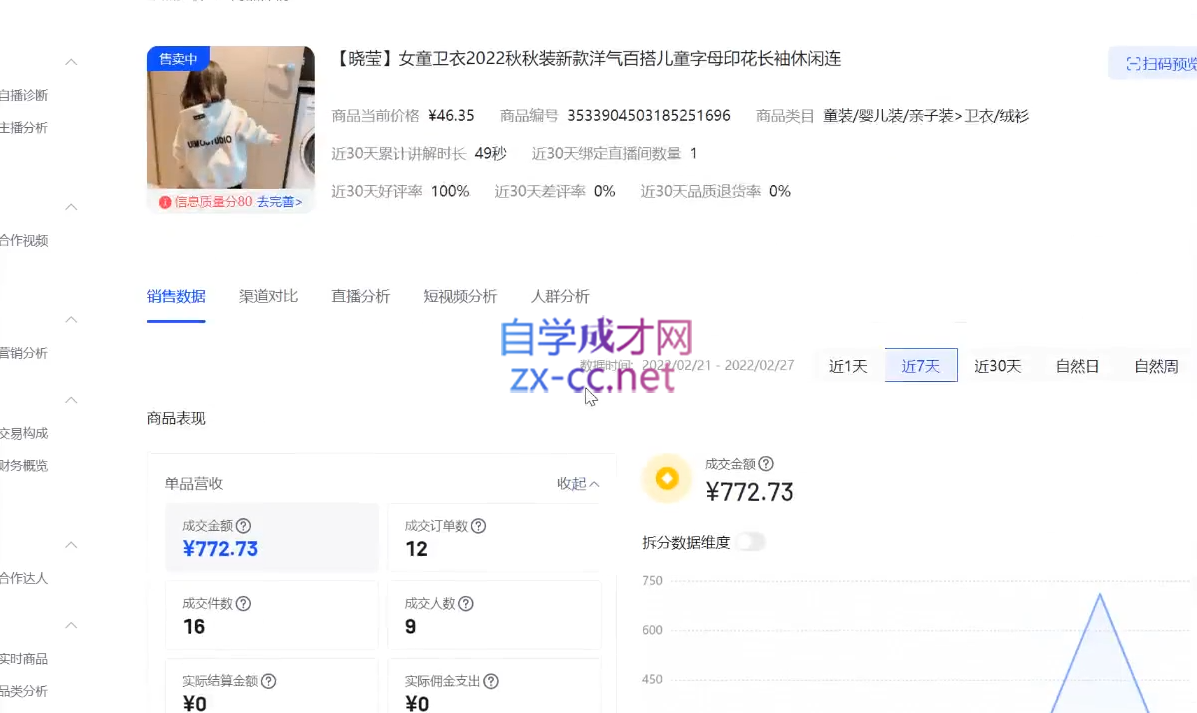Viewport: 1197px width, 713px height.
Task: Select the 近1天 time range
Action: pyautogui.click(x=848, y=366)
